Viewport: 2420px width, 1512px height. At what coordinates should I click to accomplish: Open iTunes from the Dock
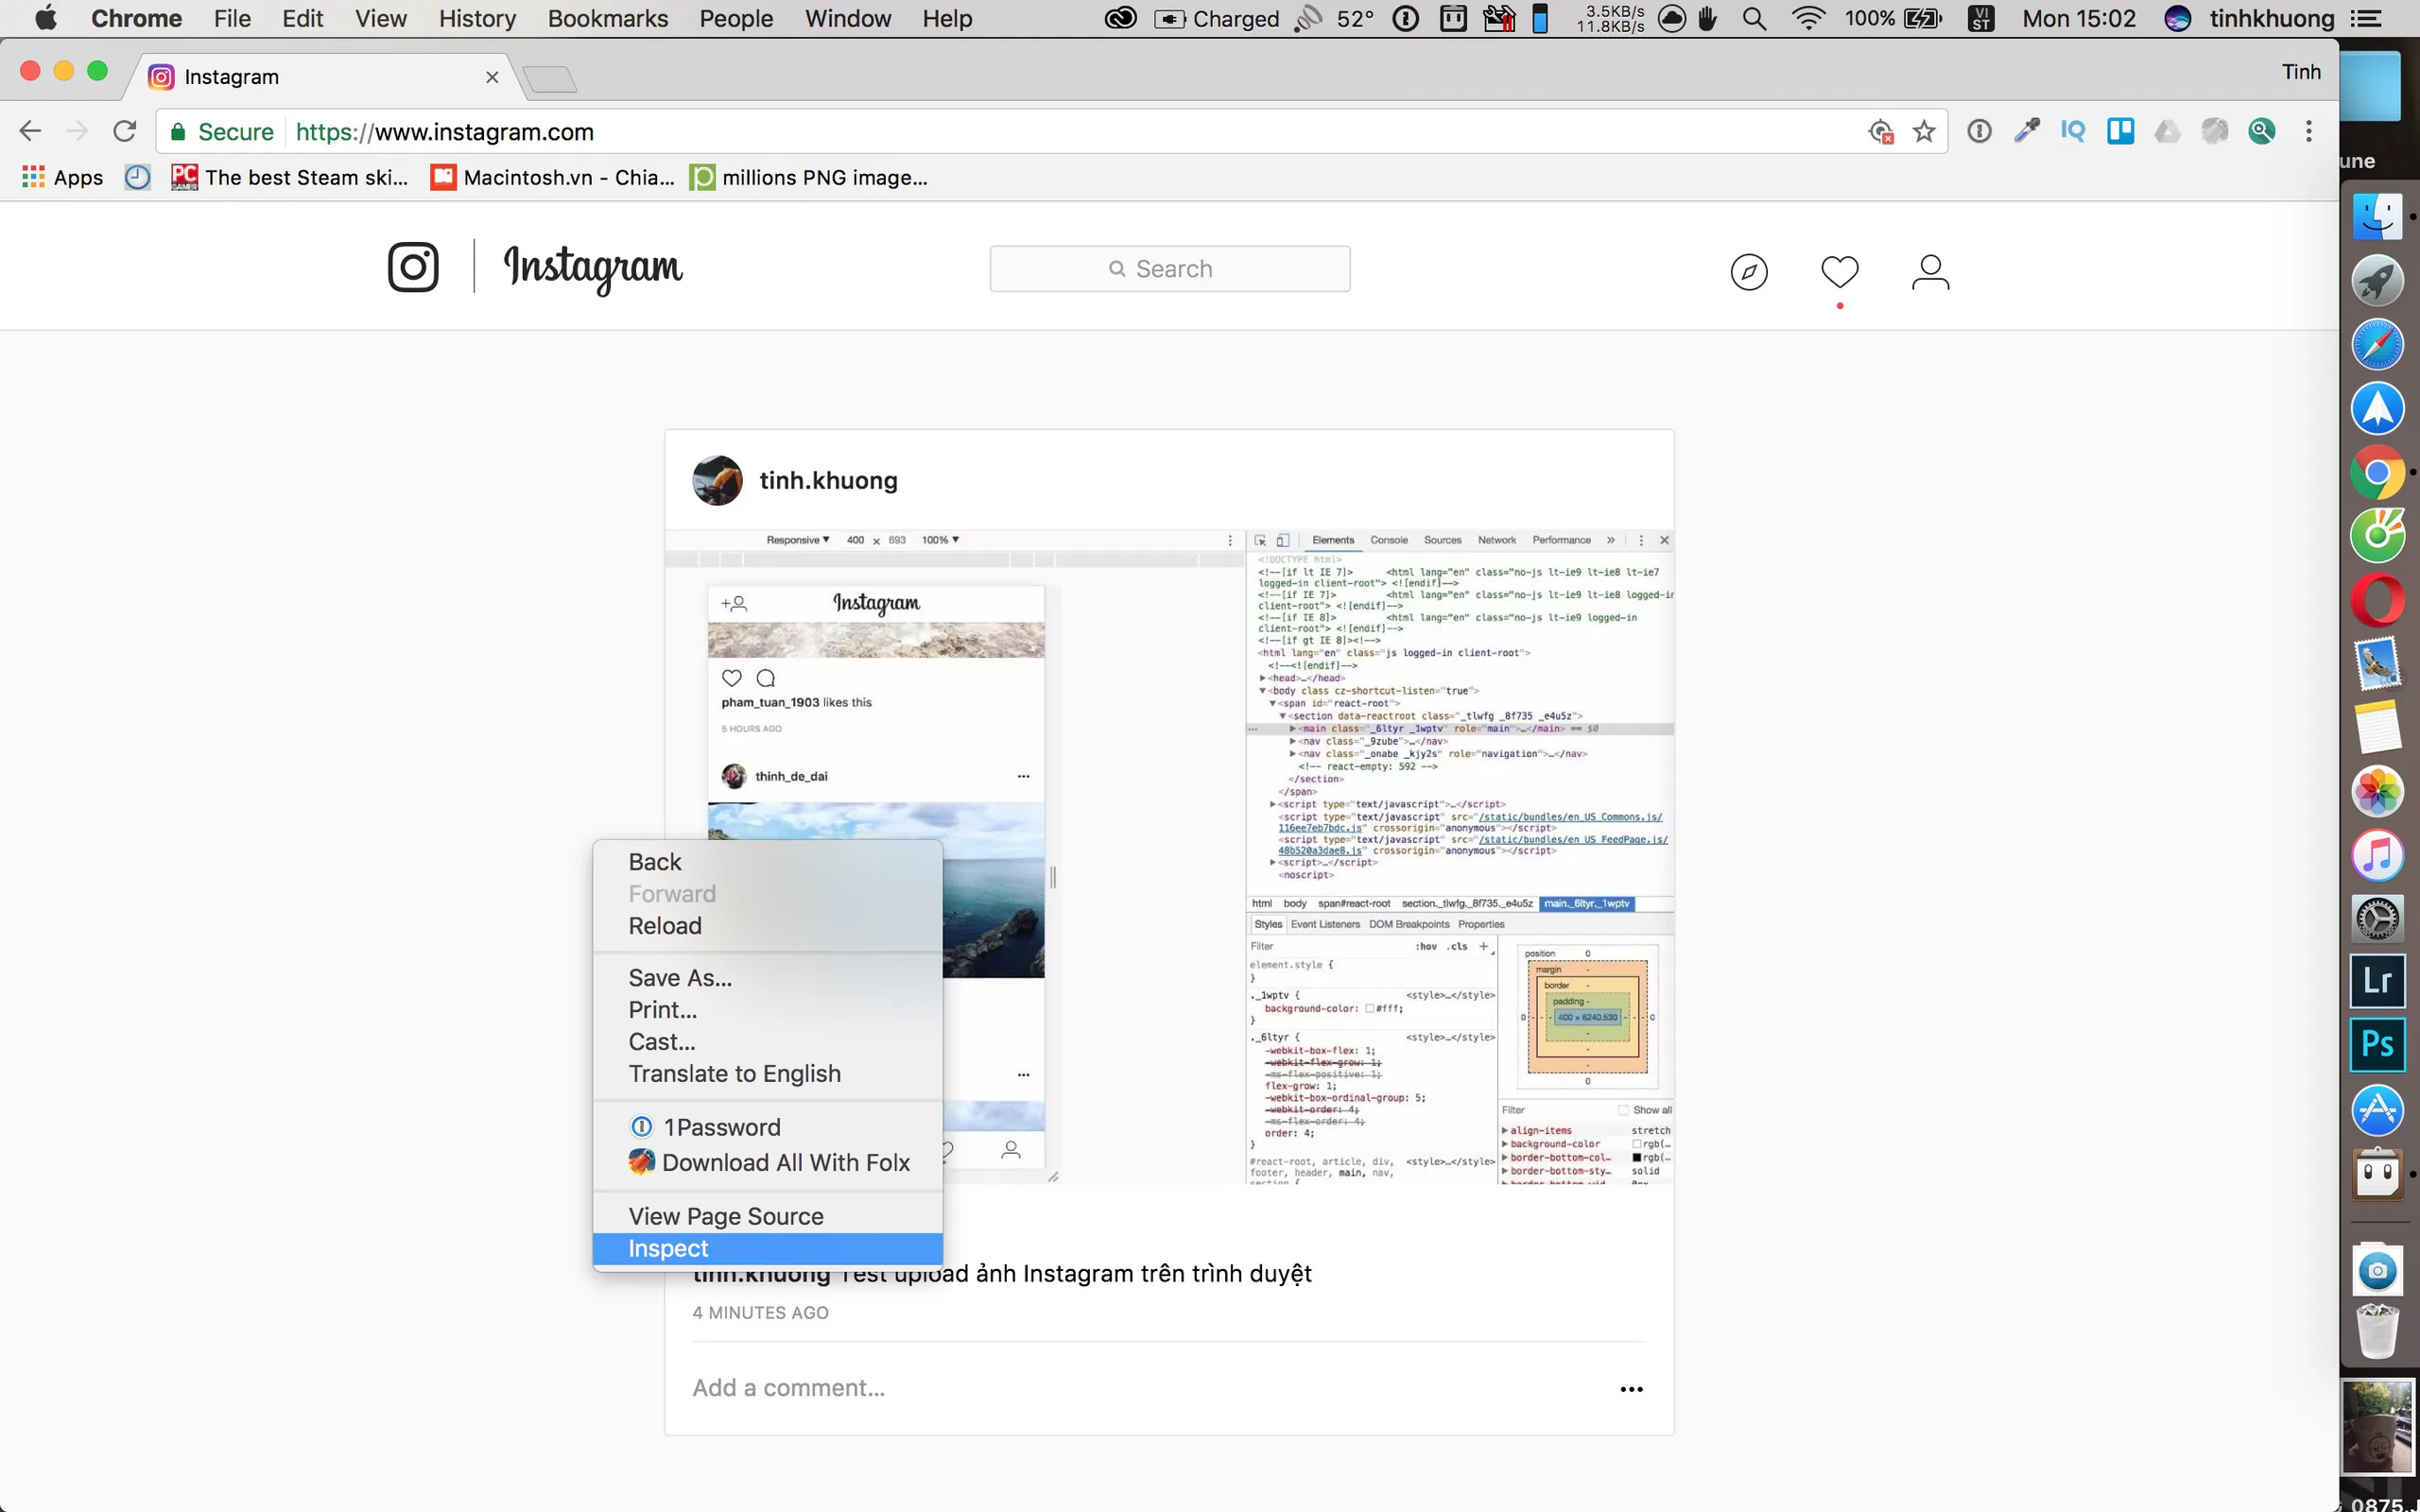tap(2377, 855)
